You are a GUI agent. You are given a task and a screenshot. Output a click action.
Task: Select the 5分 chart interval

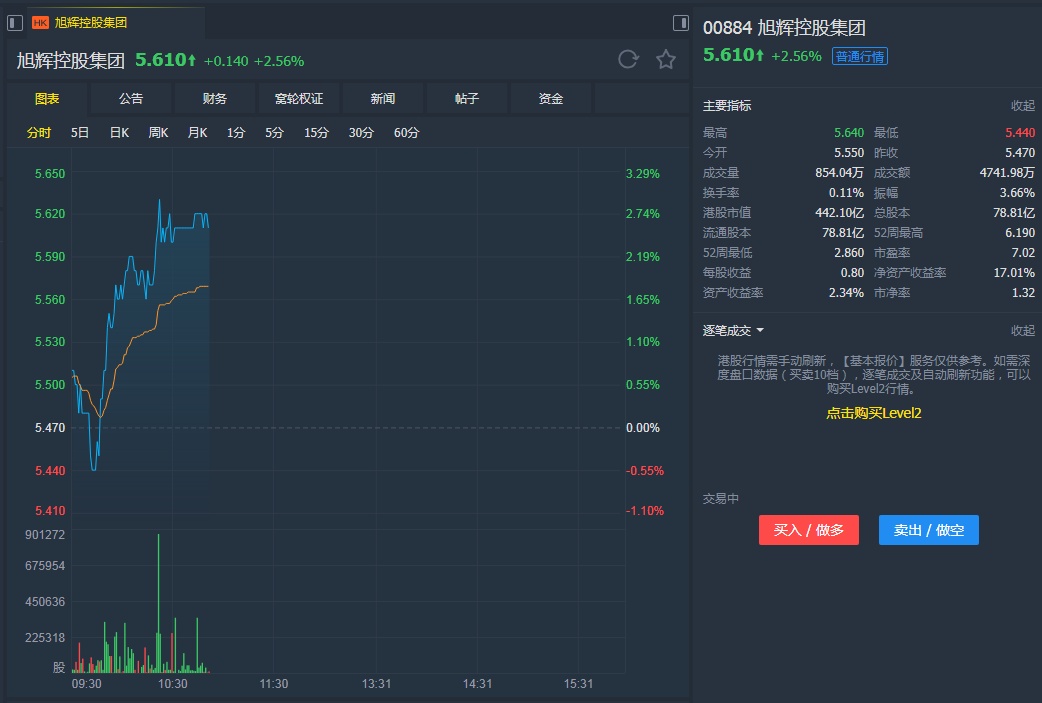274,133
